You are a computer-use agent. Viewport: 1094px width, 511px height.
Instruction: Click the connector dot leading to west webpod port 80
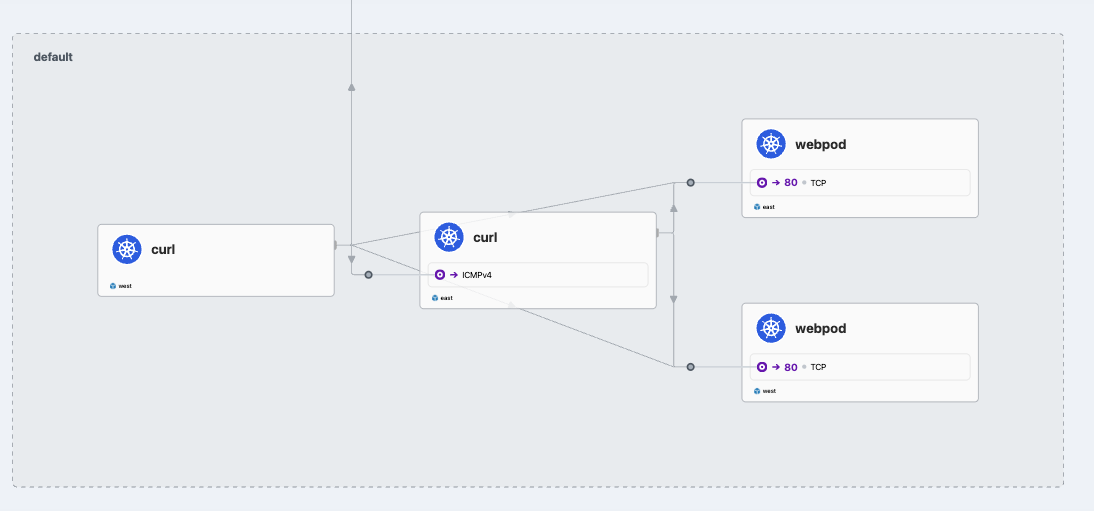[690, 367]
